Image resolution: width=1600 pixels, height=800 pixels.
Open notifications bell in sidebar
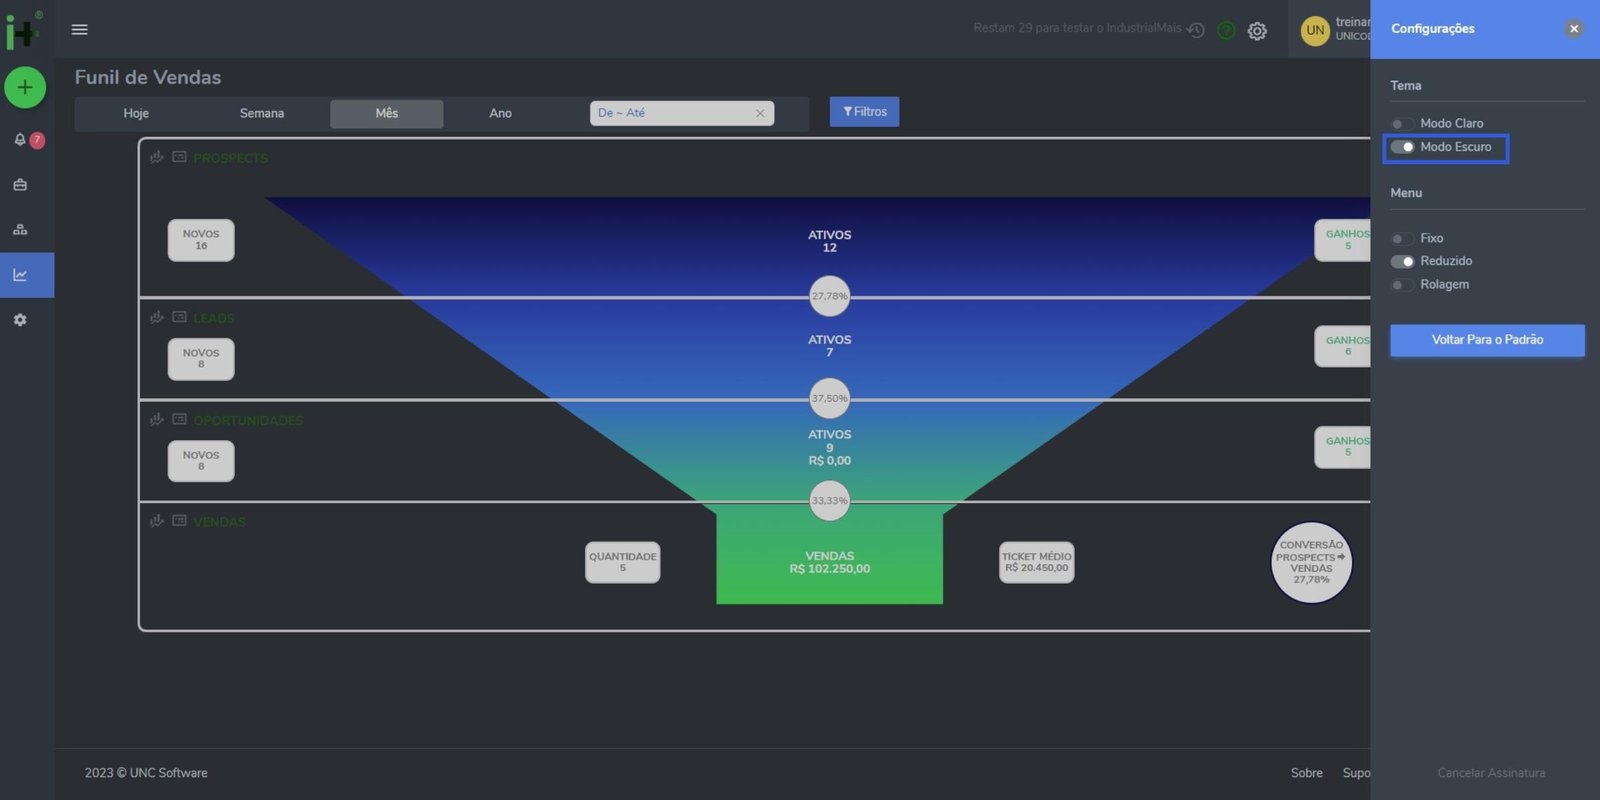[20, 140]
